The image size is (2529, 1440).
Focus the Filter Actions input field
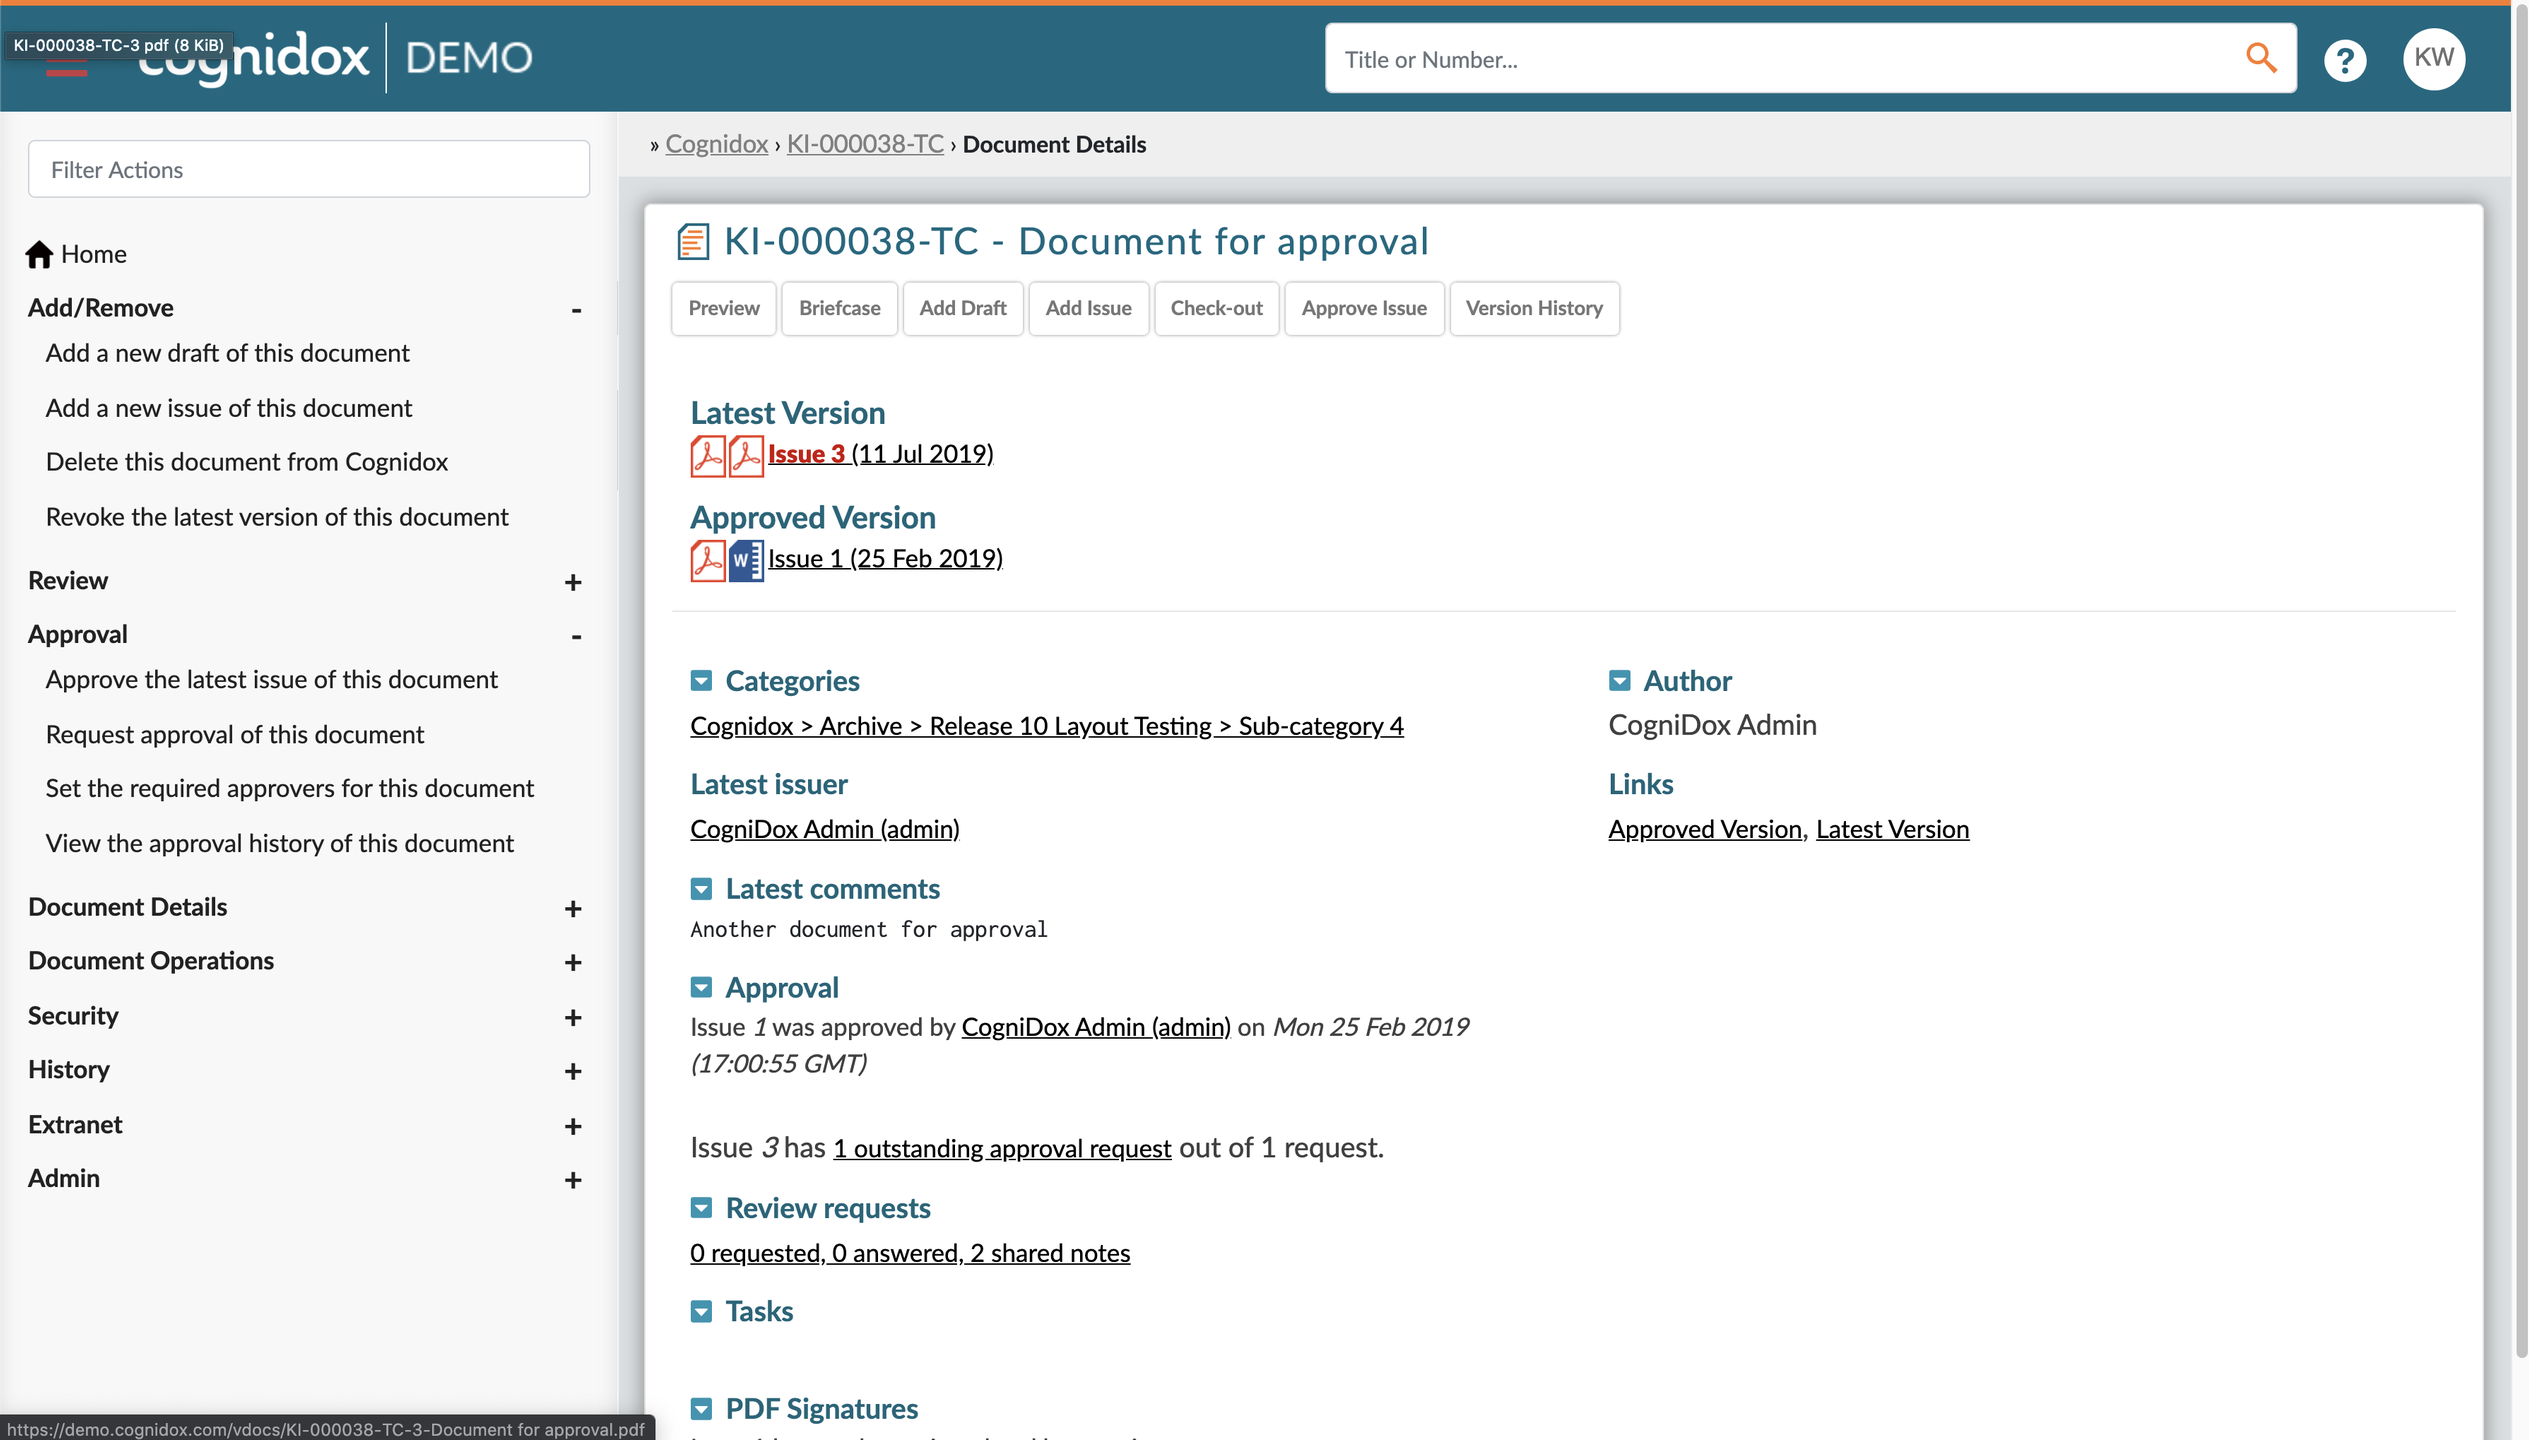[x=308, y=169]
